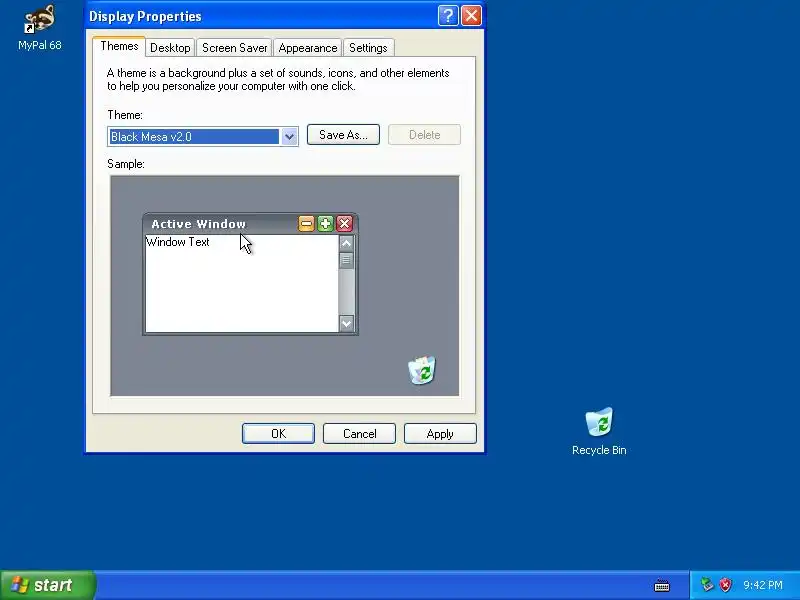Click the disabled Delete button

(424, 135)
